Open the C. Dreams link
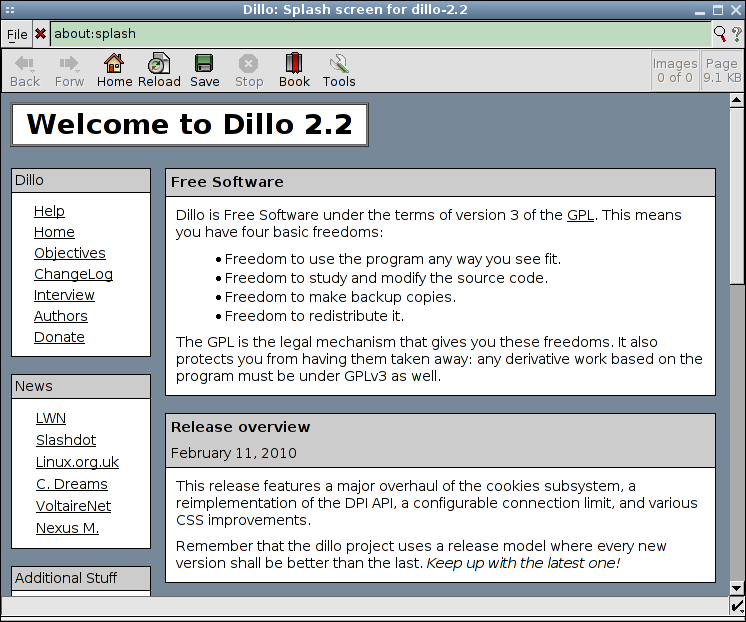The width and height of the screenshot is (746, 622). pyautogui.click(x=72, y=484)
